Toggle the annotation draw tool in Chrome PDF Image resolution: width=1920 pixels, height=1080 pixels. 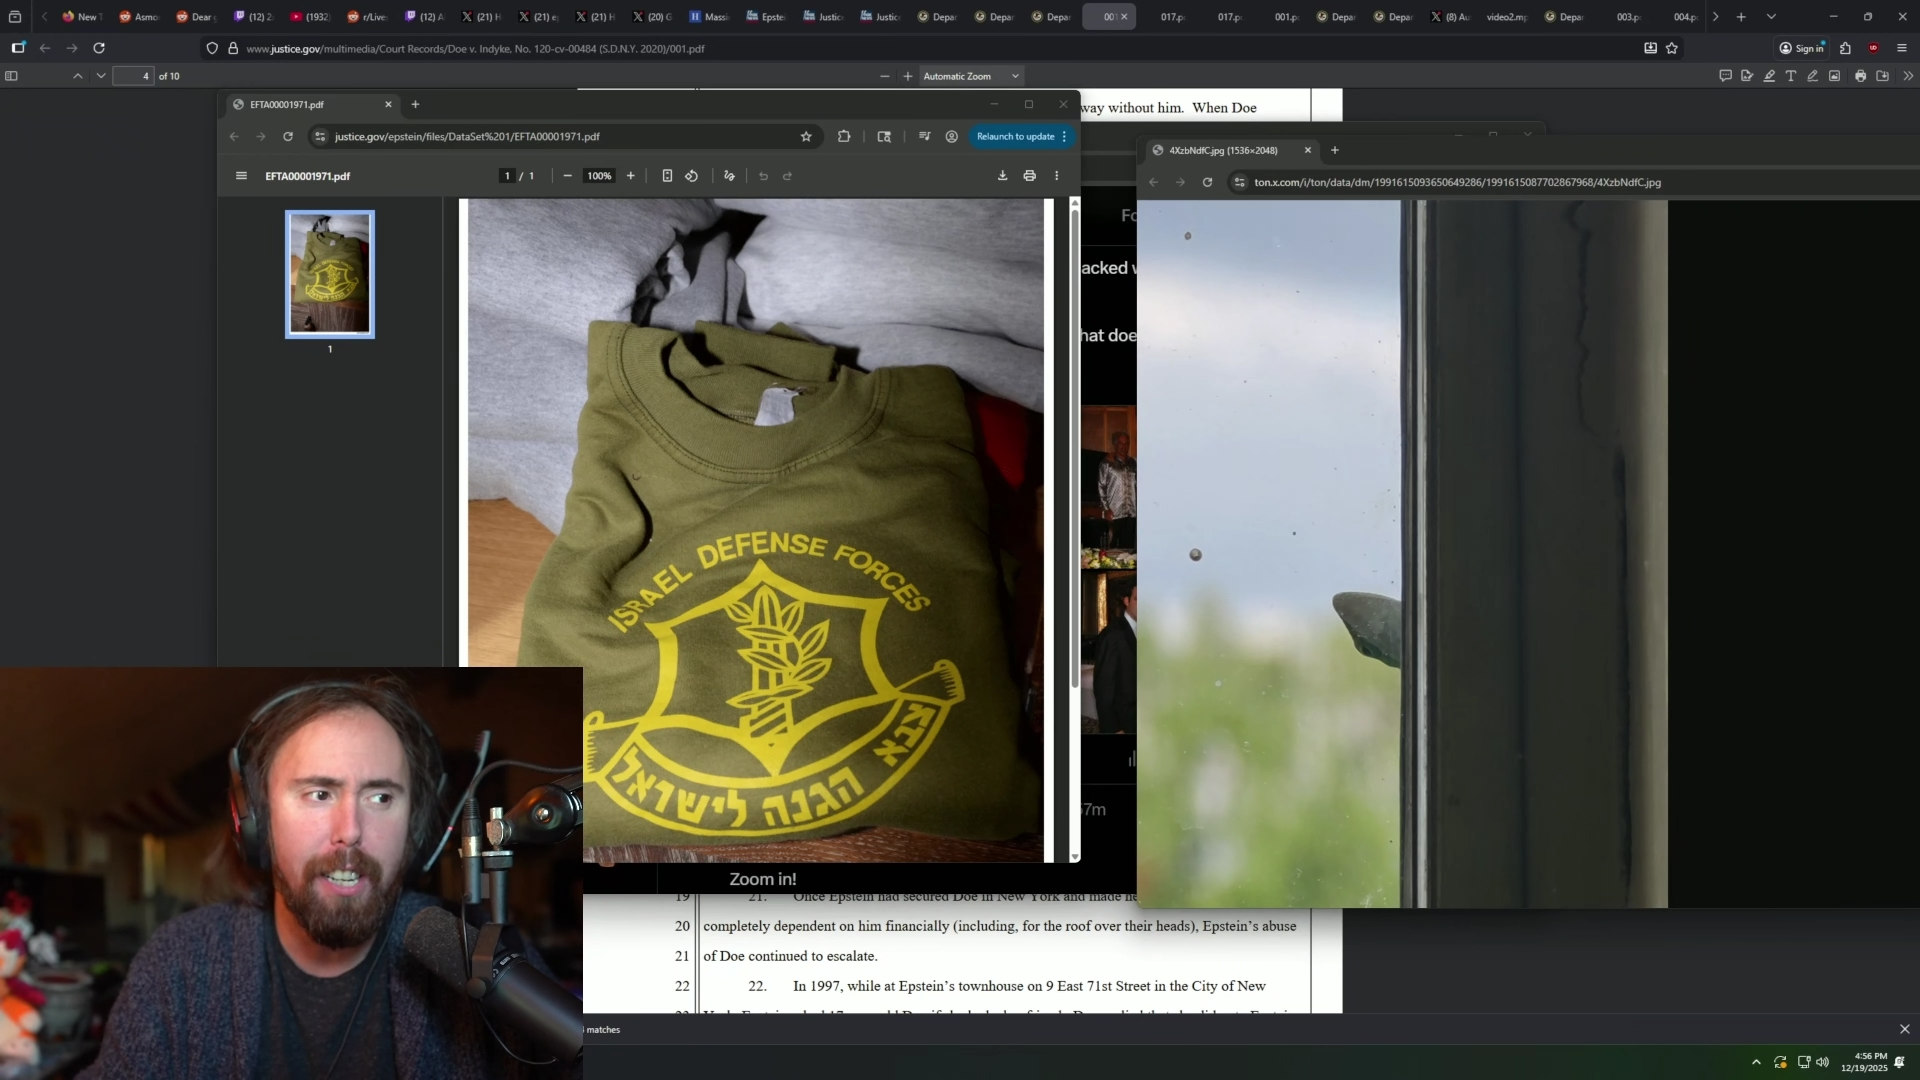pyautogui.click(x=729, y=176)
